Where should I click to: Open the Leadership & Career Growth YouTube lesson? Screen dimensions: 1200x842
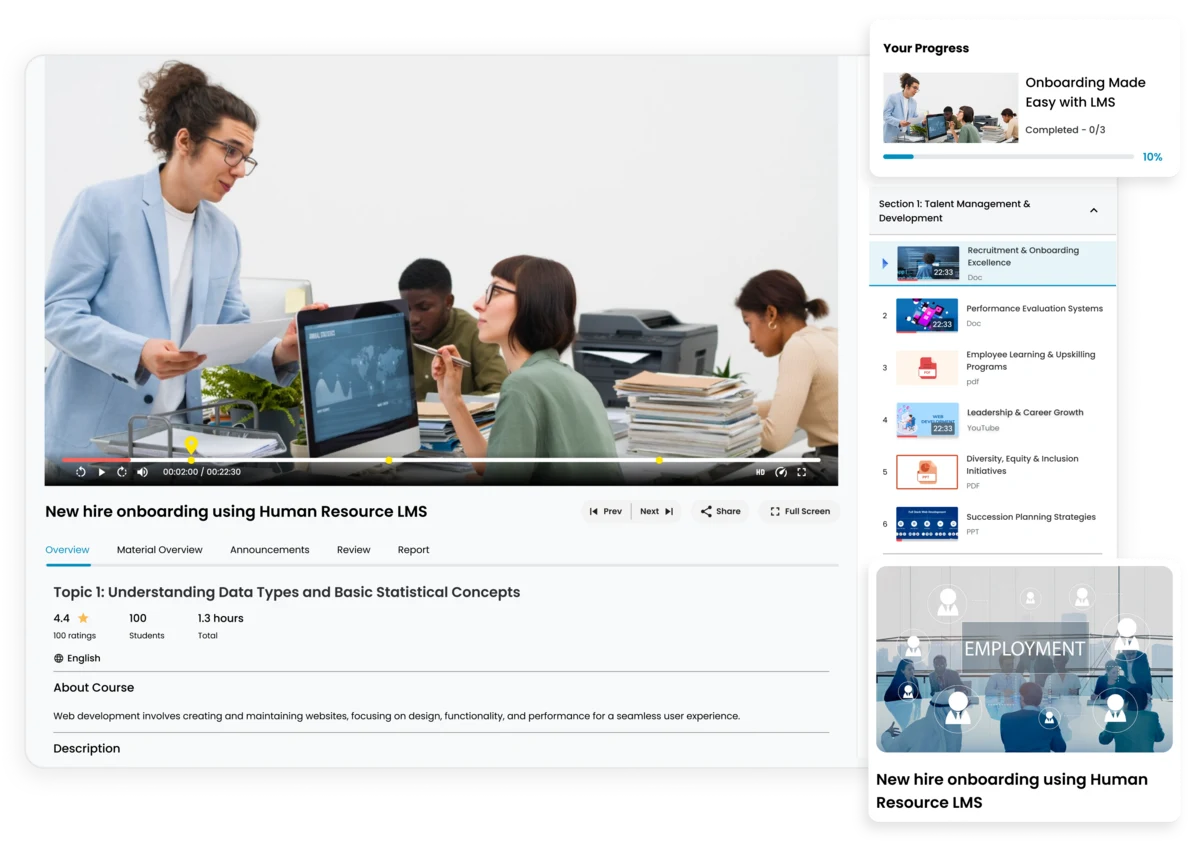[x=1025, y=418]
